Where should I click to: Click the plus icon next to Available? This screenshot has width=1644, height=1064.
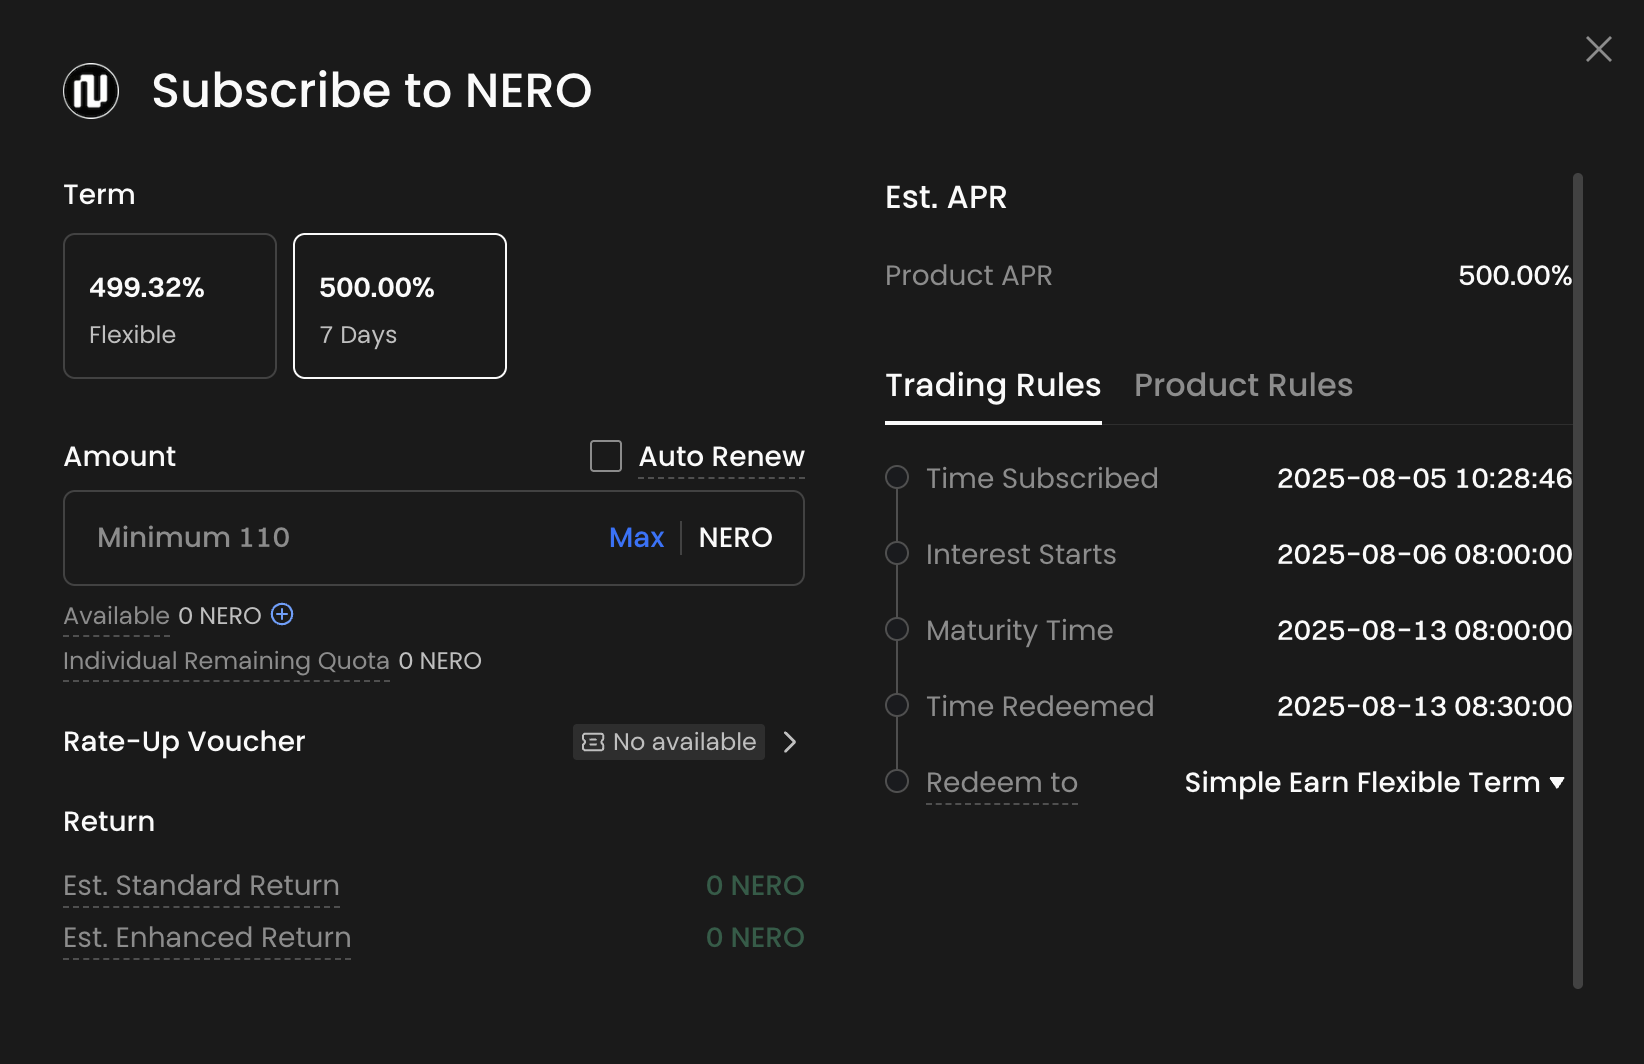tap(282, 614)
